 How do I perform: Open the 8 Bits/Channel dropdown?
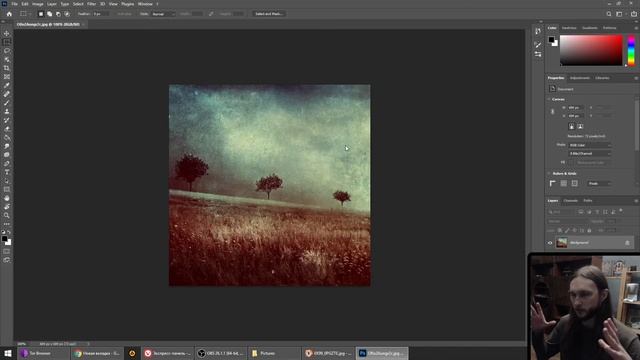pos(590,153)
